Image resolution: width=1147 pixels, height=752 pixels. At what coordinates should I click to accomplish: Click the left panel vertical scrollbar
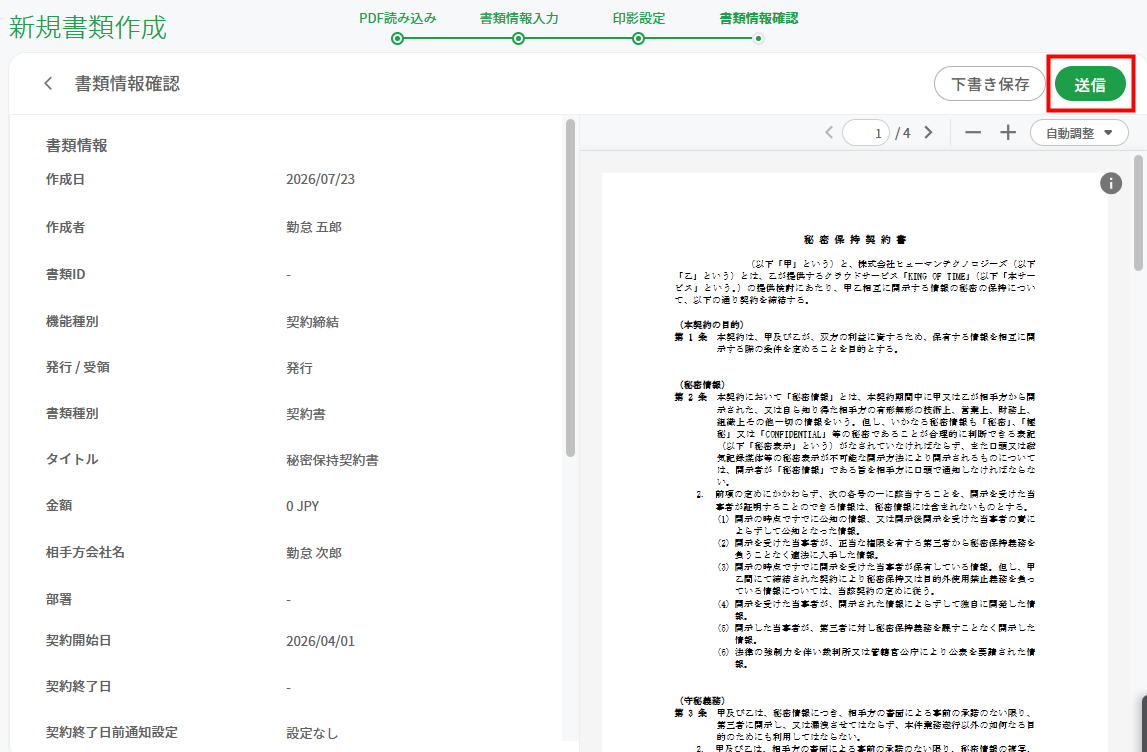pos(571,288)
